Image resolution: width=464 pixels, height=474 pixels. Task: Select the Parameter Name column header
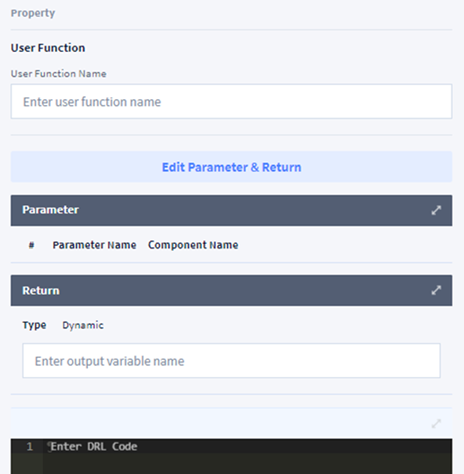click(94, 245)
